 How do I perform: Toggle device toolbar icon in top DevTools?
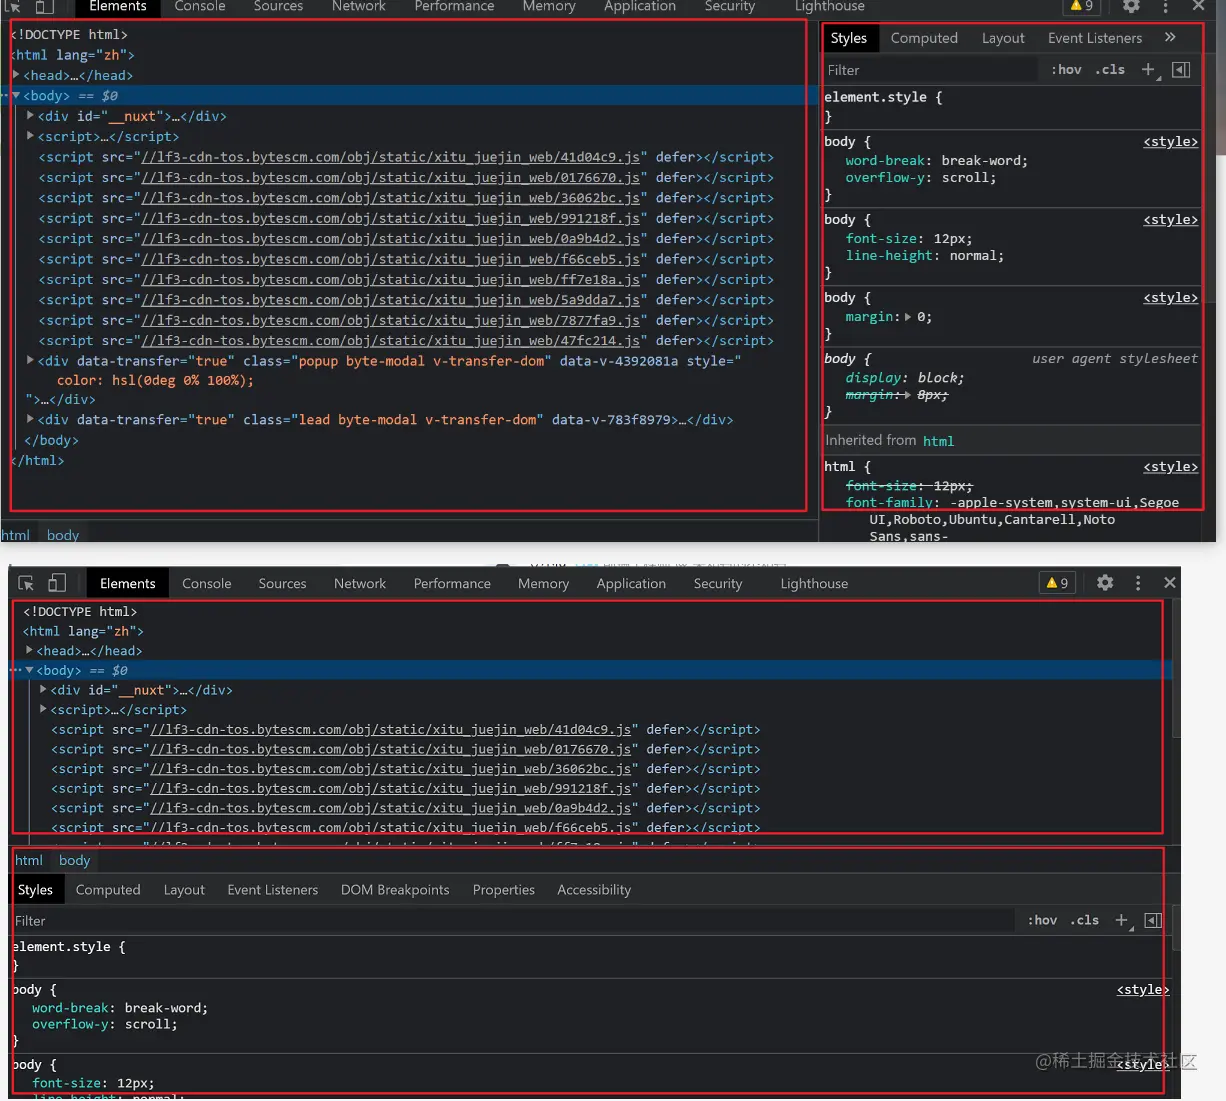(44, 6)
